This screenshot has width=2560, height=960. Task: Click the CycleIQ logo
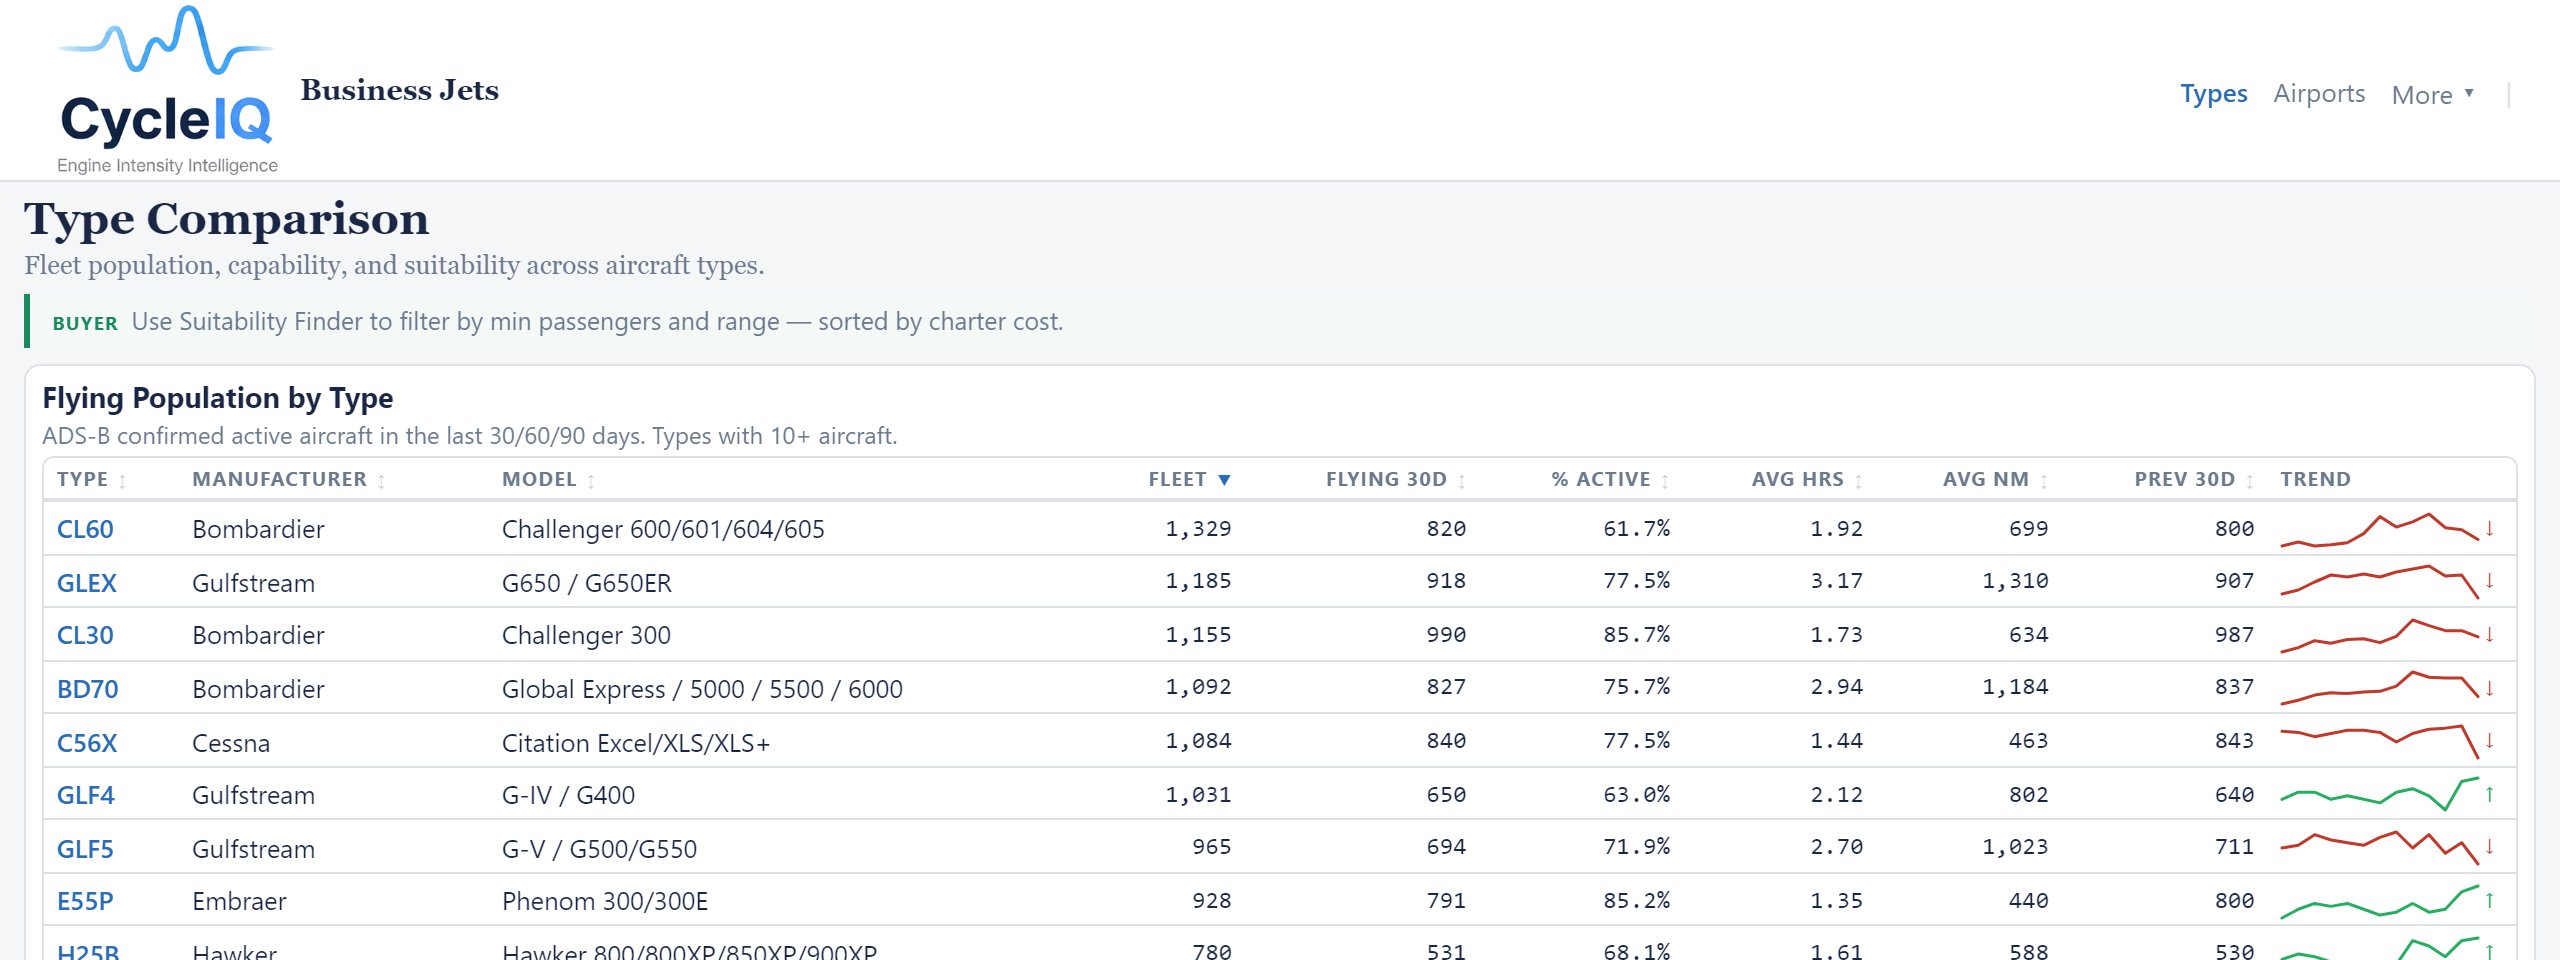[x=167, y=90]
